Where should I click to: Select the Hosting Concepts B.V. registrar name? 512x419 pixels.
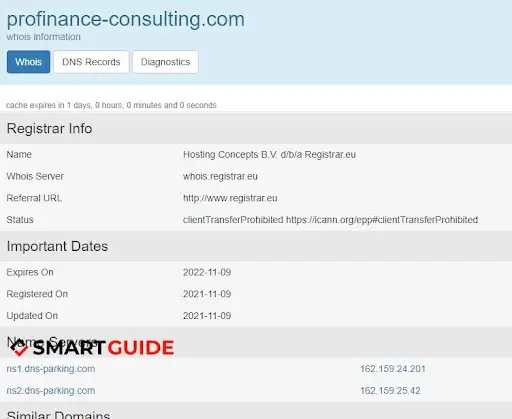269,155
